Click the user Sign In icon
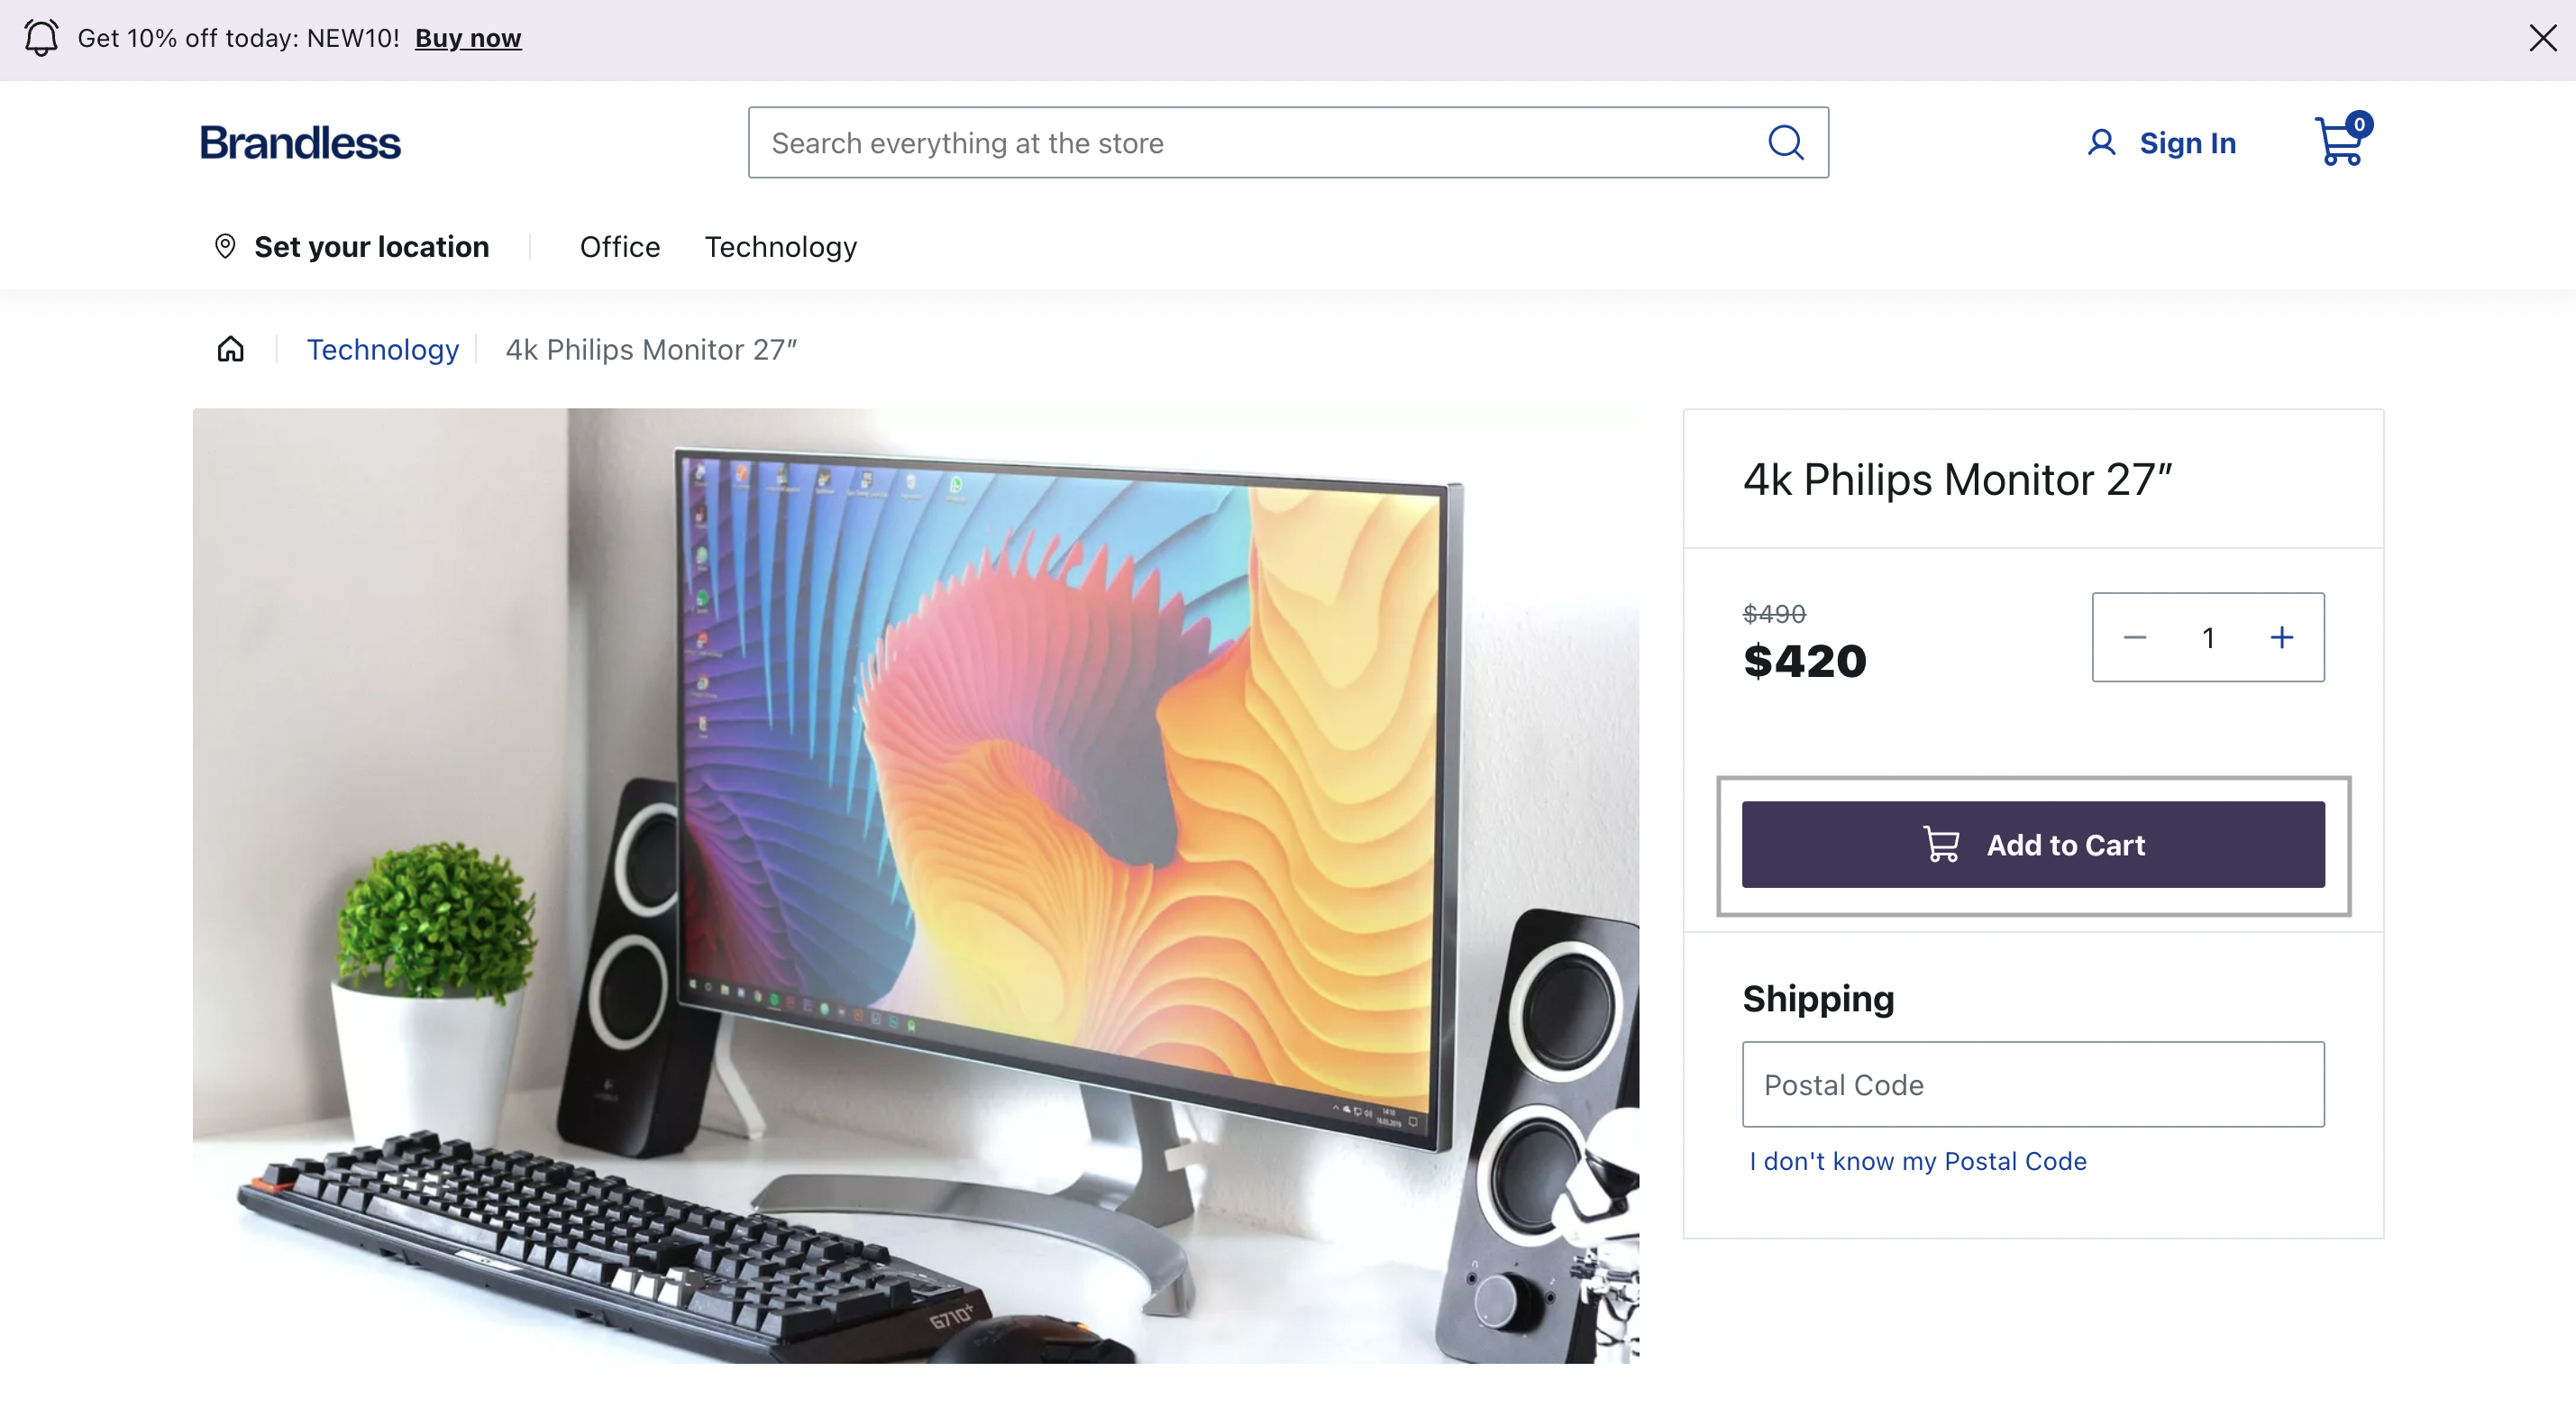The image size is (2576, 1426). [x=2100, y=142]
